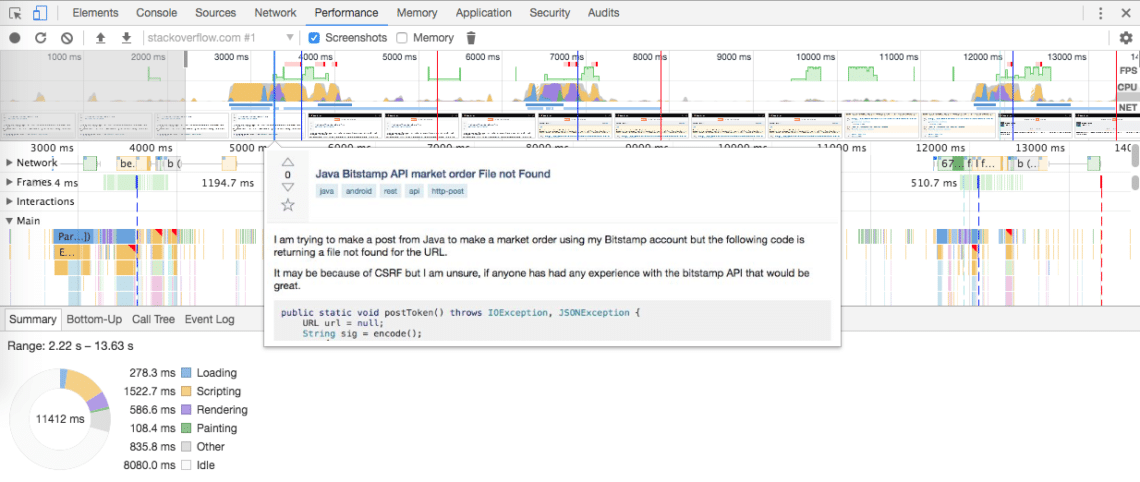Open the Application panel tab
The image size is (1140, 482).
tap(483, 13)
